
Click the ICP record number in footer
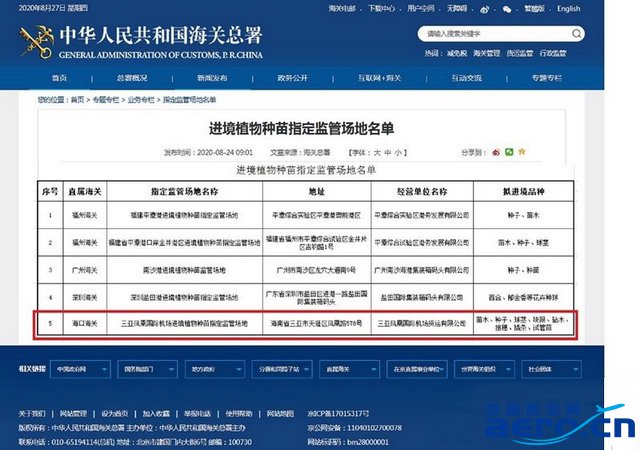[338, 414]
